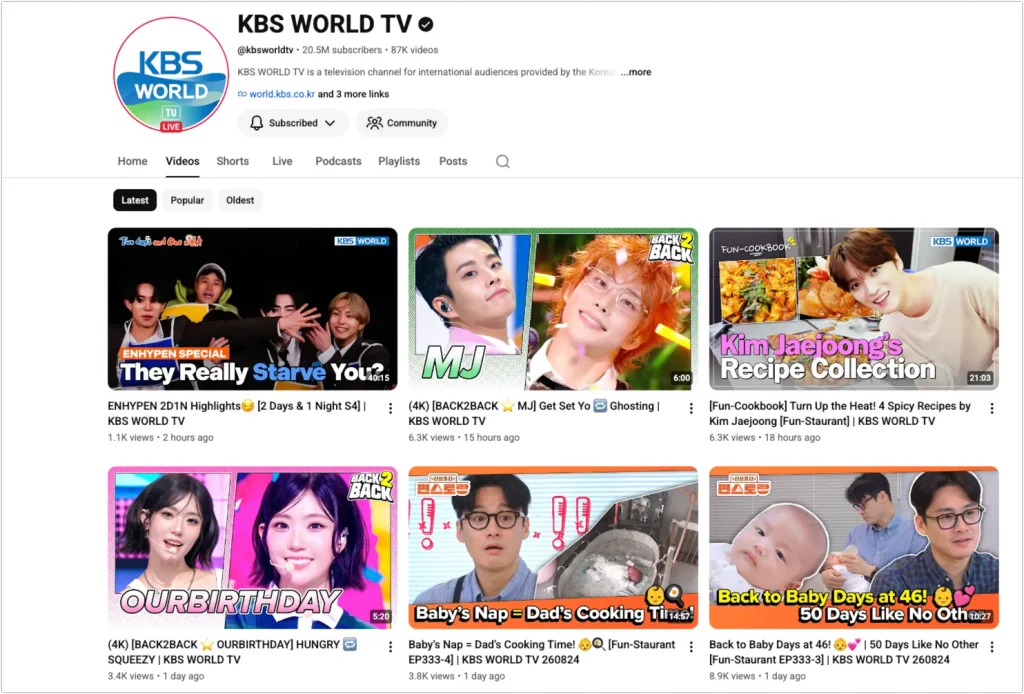
Task: Sort videos by Popular chip
Action: (187, 200)
